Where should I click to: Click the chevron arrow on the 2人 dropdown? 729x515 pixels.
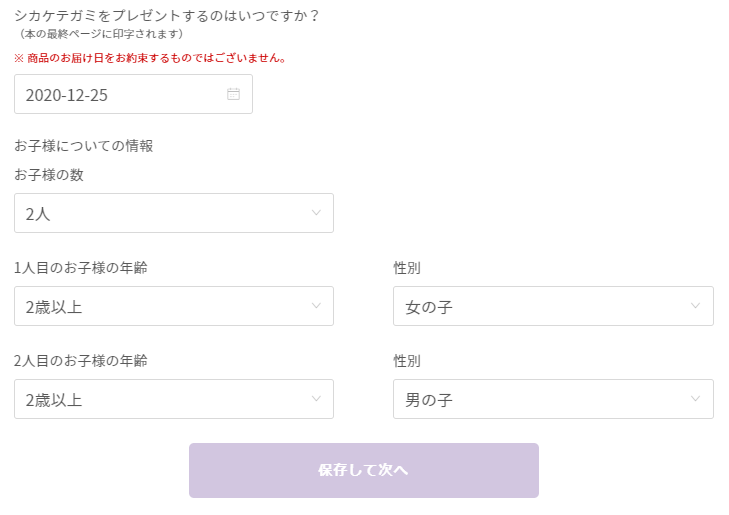[x=316, y=213]
